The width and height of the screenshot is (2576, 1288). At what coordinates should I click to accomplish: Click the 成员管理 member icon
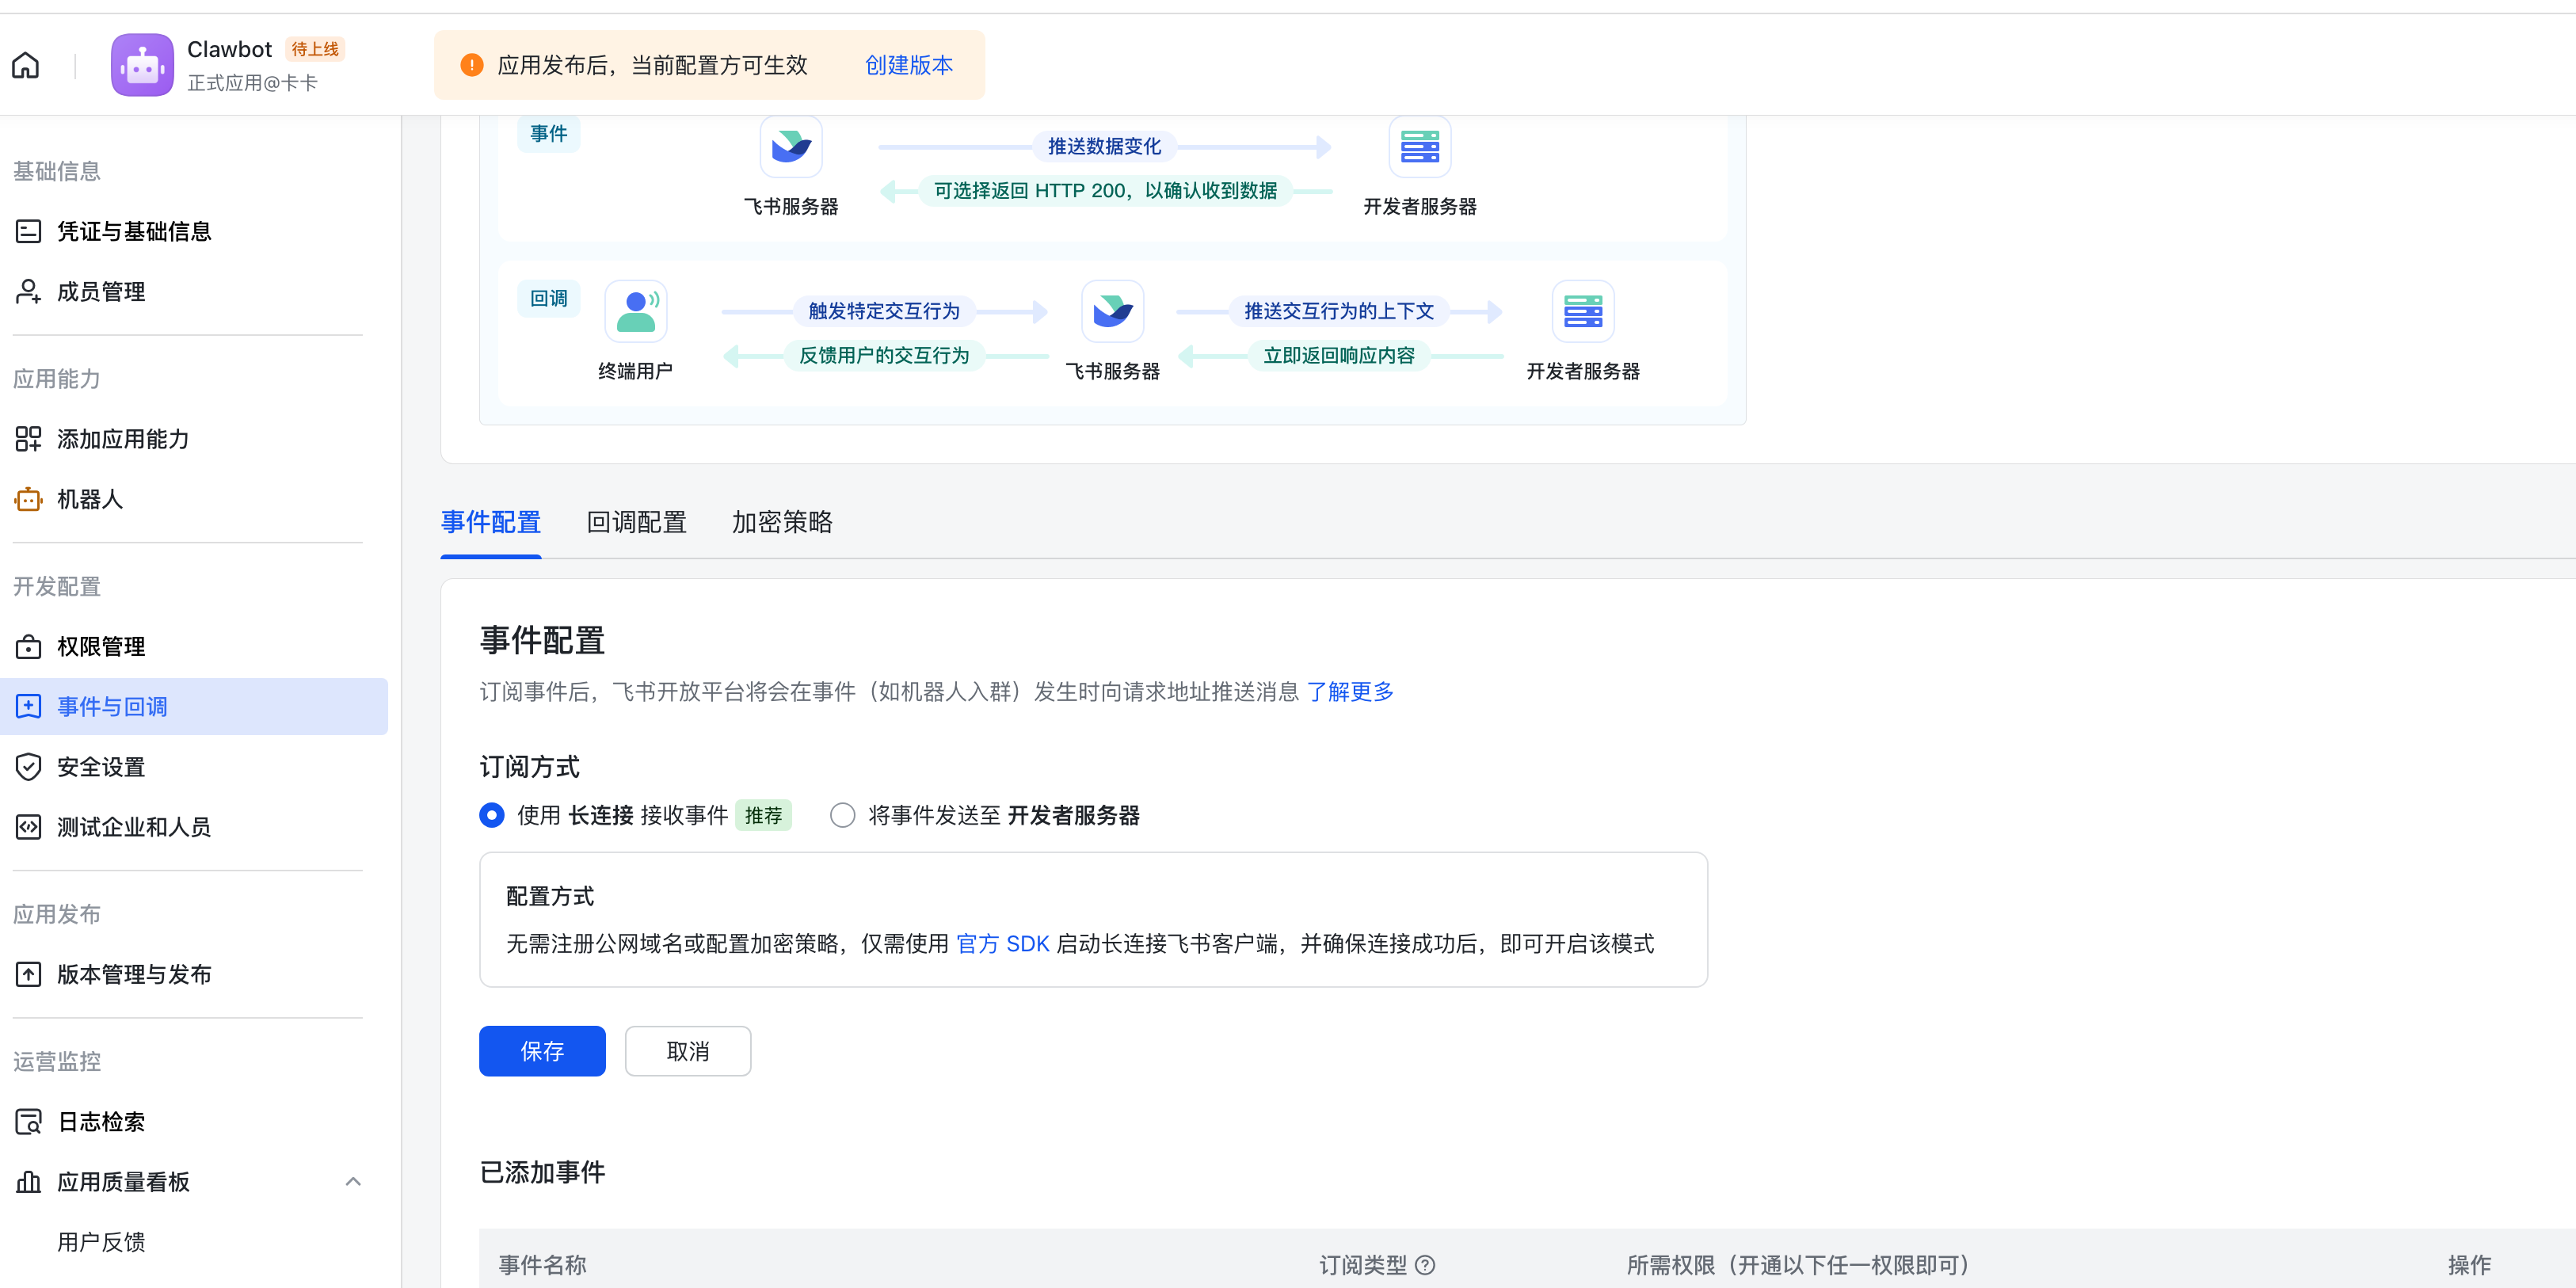28,291
